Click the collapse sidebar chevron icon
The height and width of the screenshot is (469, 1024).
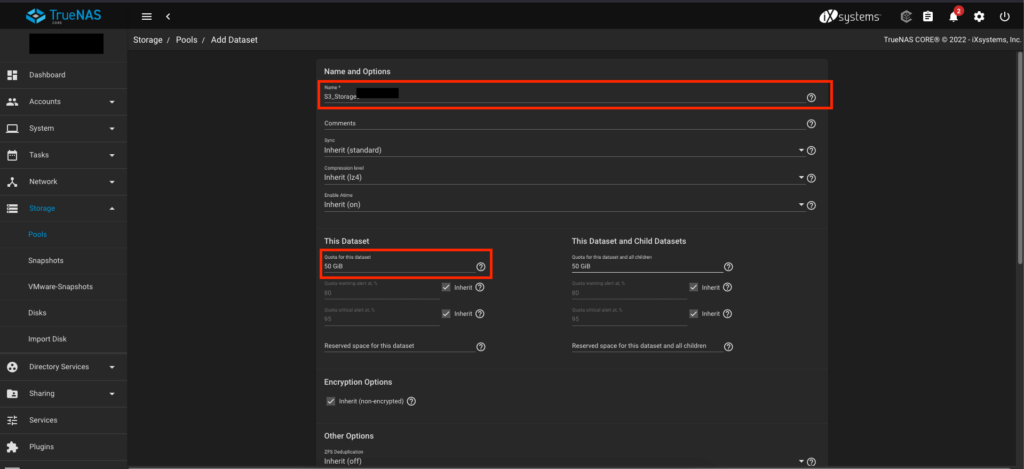click(x=168, y=17)
